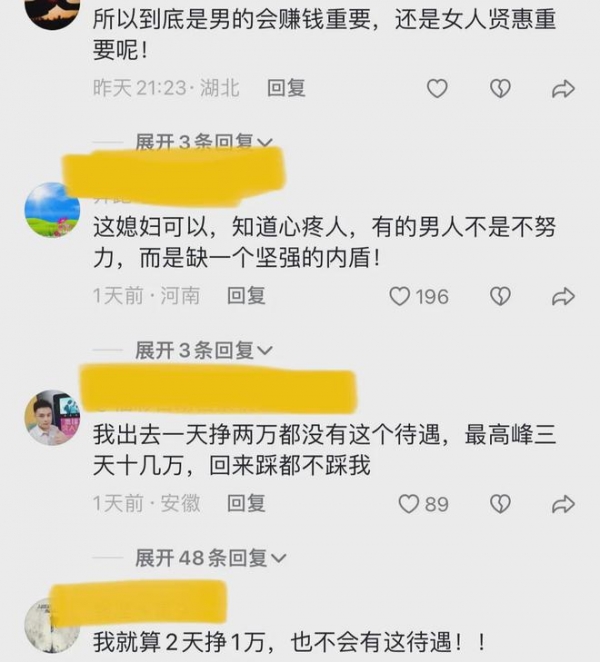Dislike the Anhui comment using the broken heart icon

tap(500, 504)
